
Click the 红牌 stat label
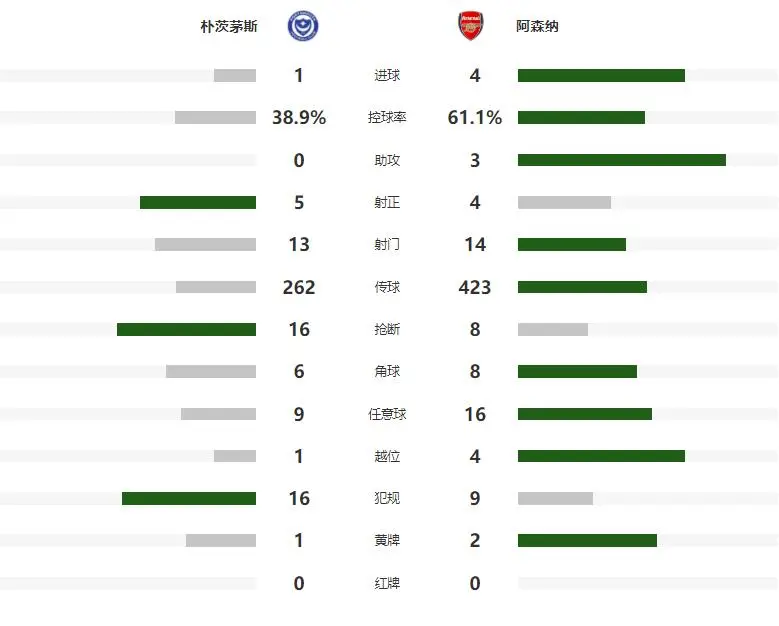[387, 583]
